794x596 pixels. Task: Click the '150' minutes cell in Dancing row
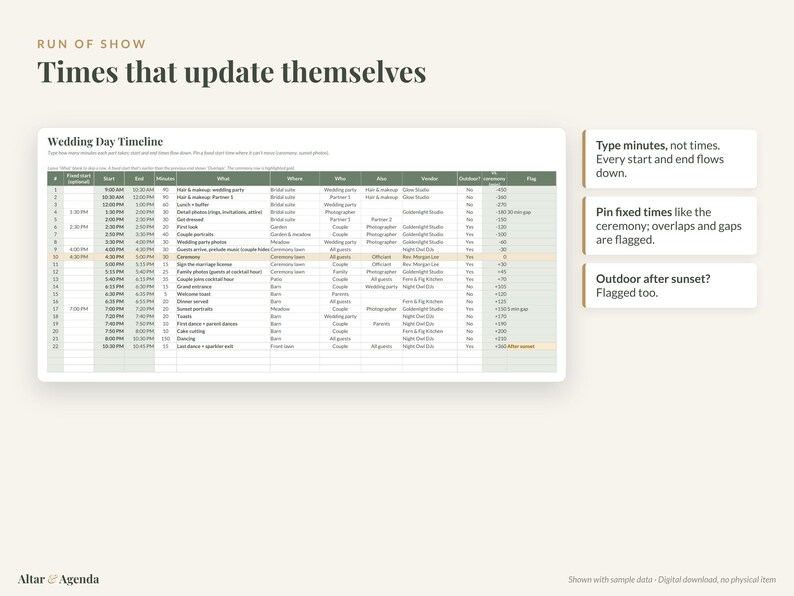[x=166, y=339]
